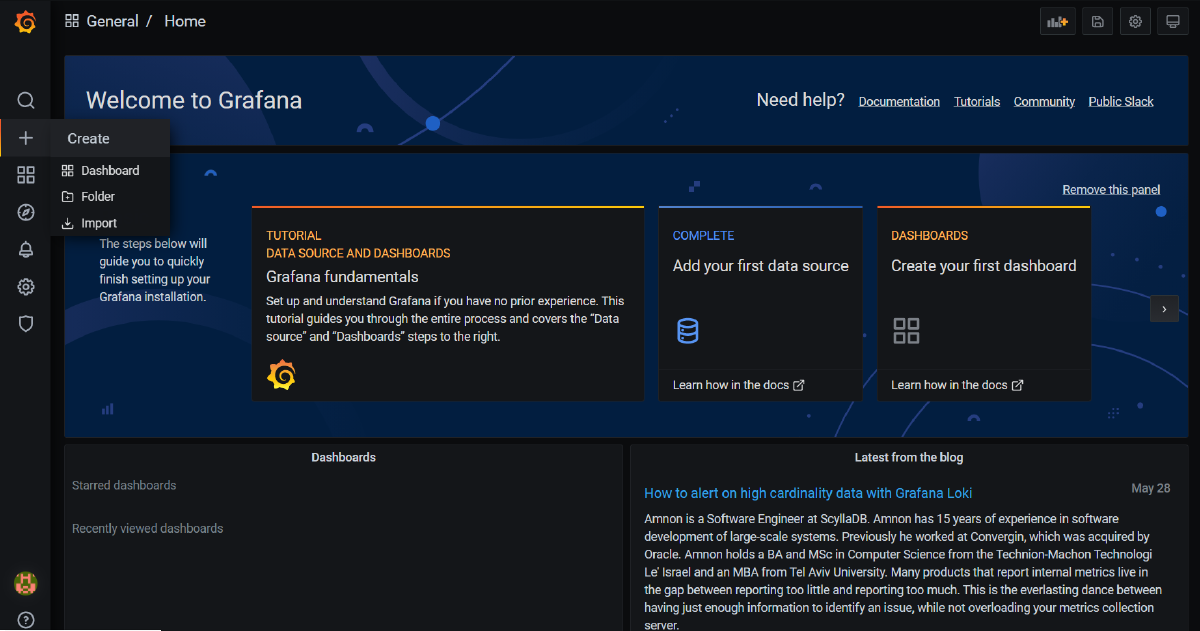Select Folder from the Create menu
Viewport: 1200px width, 631px height.
pyautogui.click(x=97, y=197)
